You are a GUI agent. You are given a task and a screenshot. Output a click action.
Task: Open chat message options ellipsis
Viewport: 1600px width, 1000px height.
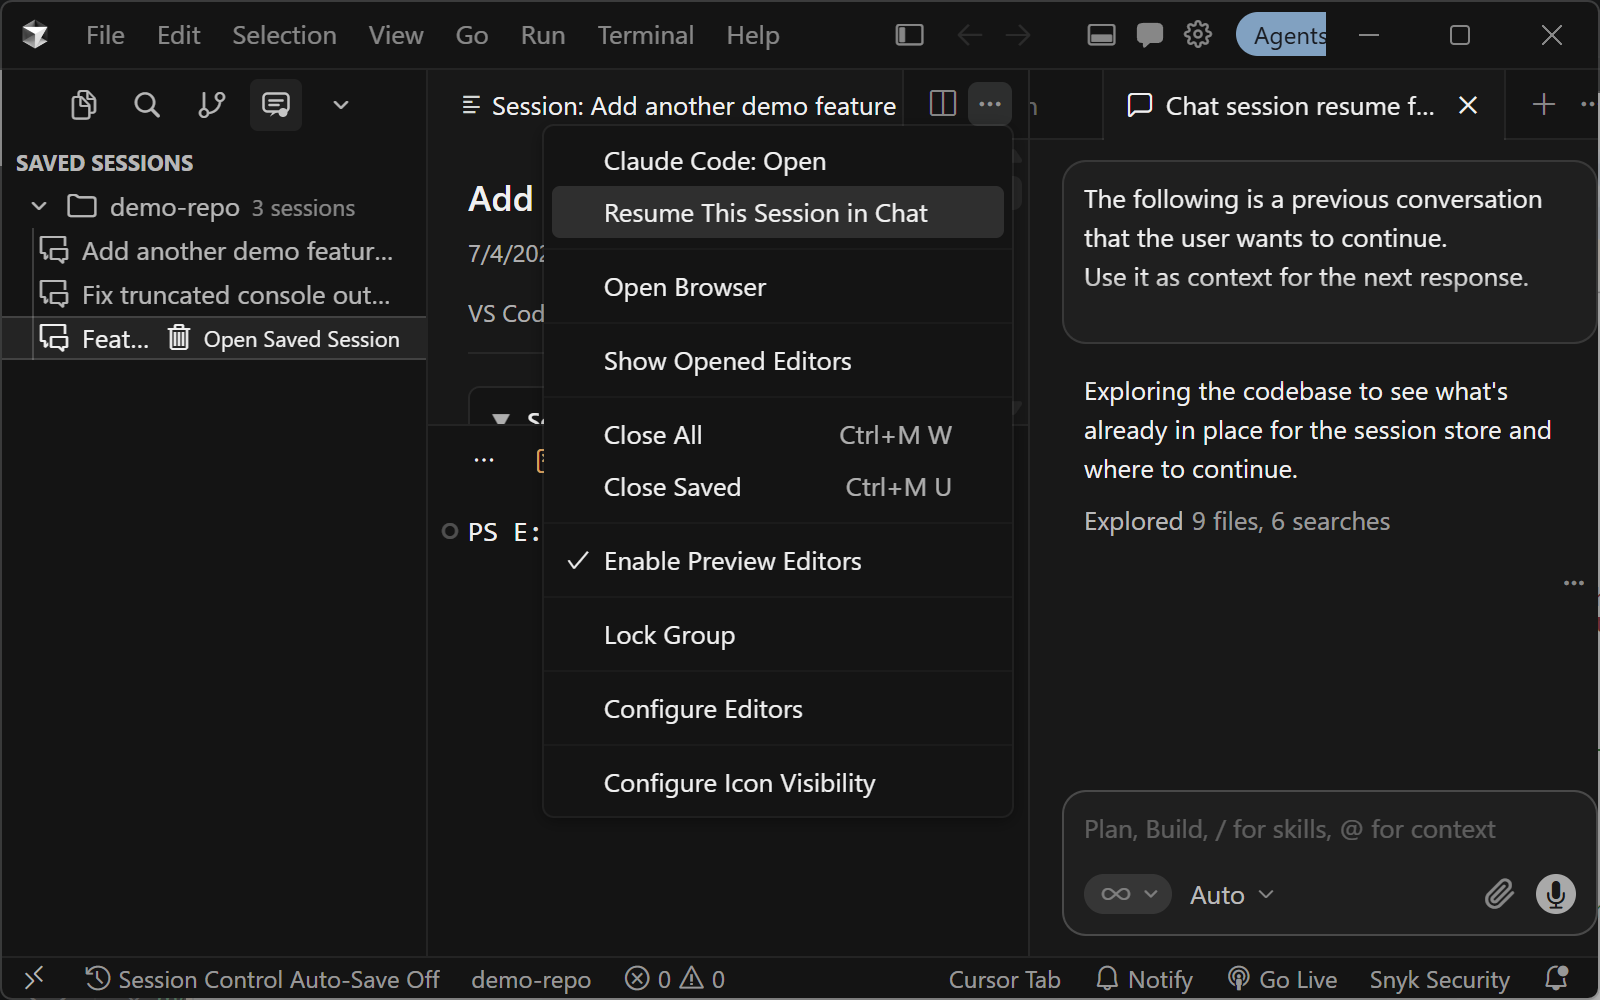pyautogui.click(x=1574, y=583)
